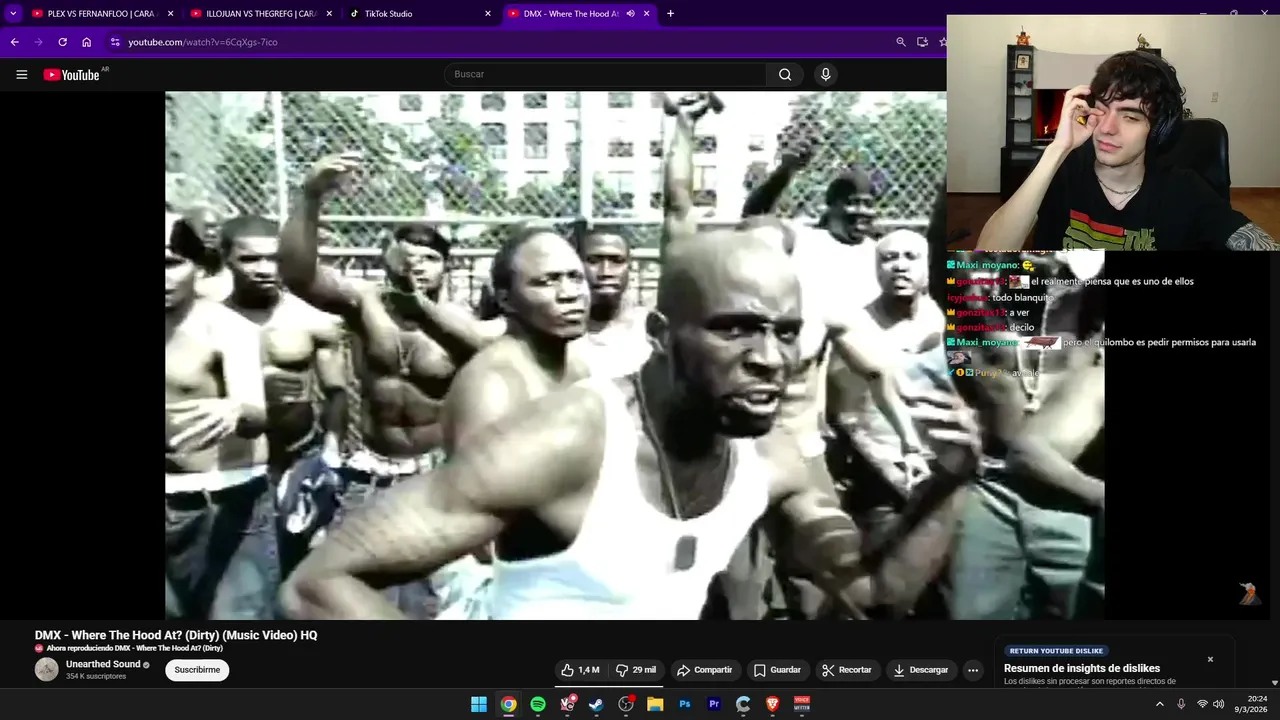Expand the tab search dropdown arrow
The image size is (1280, 720).
click(13, 14)
